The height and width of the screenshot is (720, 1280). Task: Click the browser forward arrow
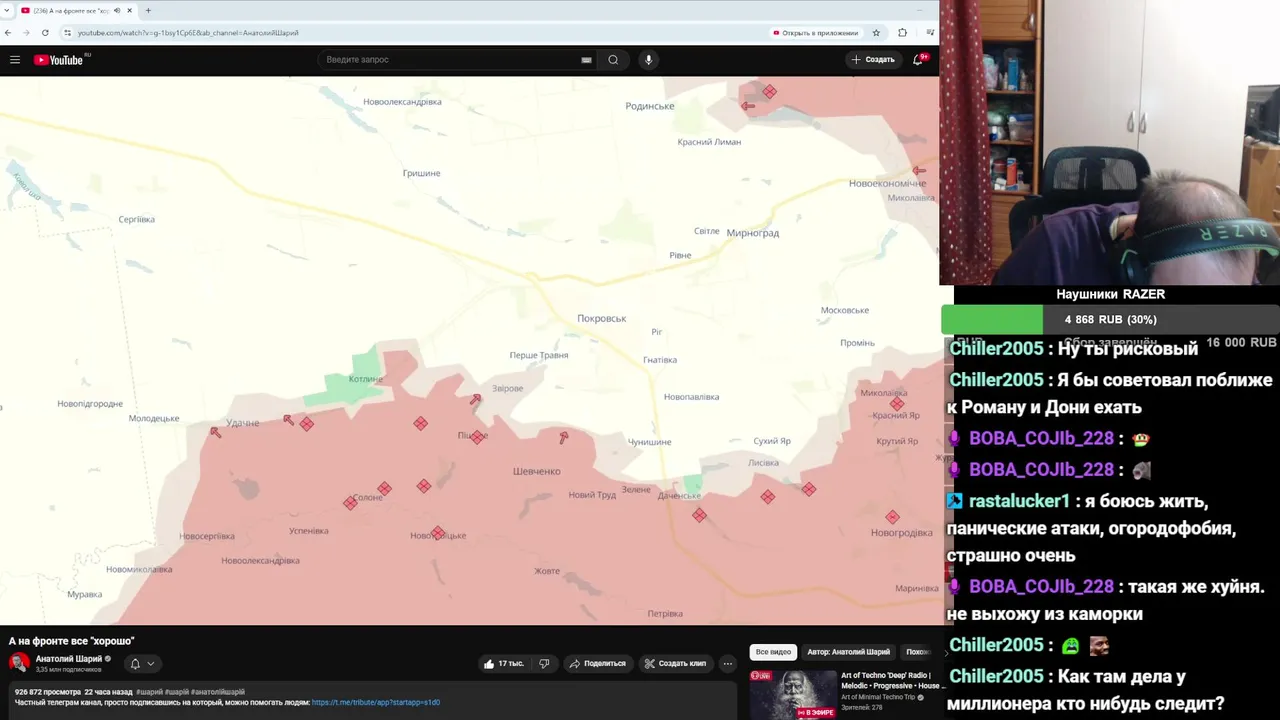26,33
